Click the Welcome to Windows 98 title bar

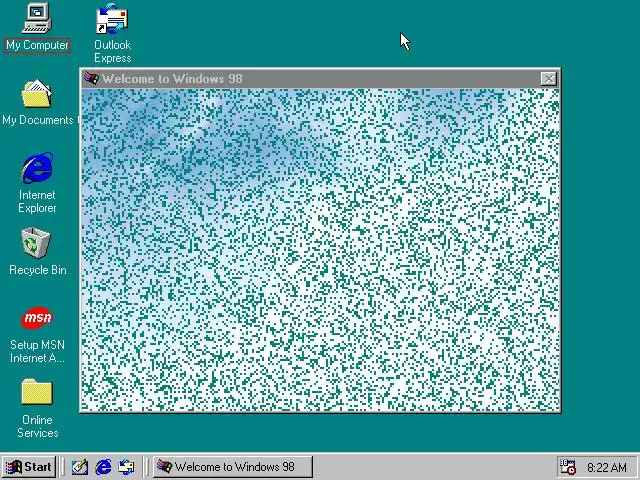pyautogui.click(x=320, y=78)
